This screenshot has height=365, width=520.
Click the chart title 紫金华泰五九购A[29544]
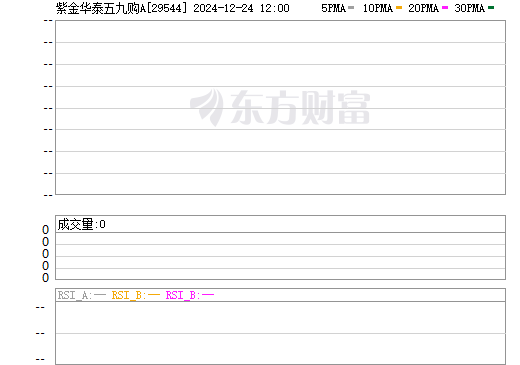click(x=121, y=8)
